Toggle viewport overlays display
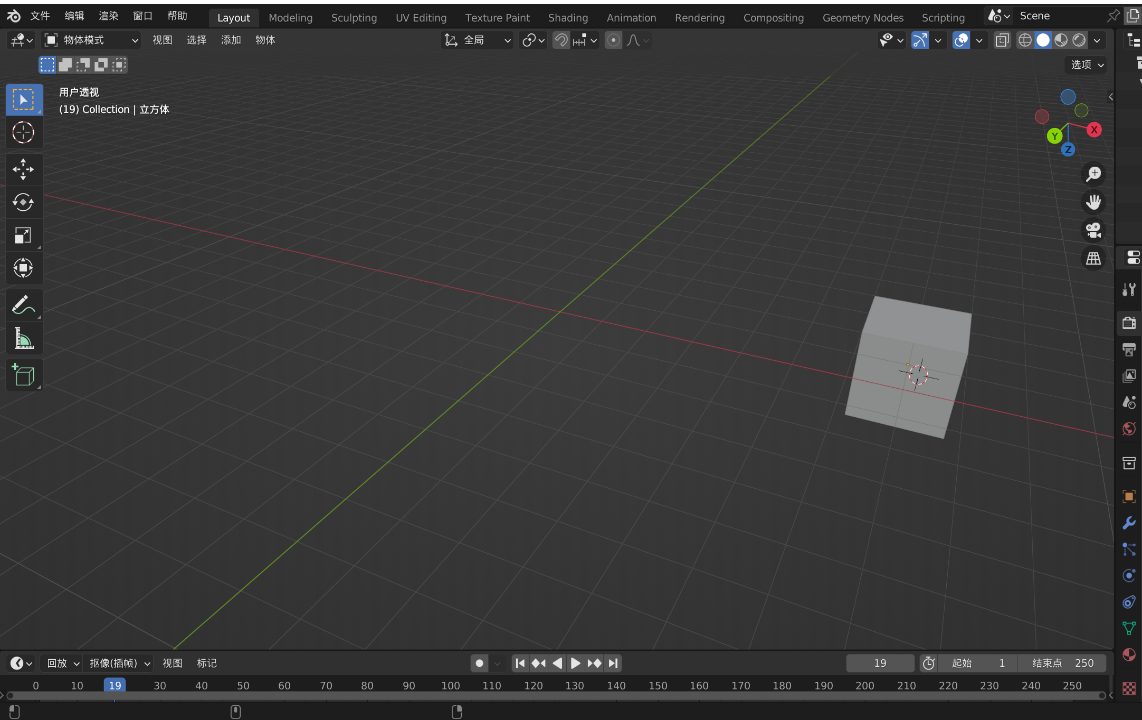The height and width of the screenshot is (720, 1142). pos(961,40)
